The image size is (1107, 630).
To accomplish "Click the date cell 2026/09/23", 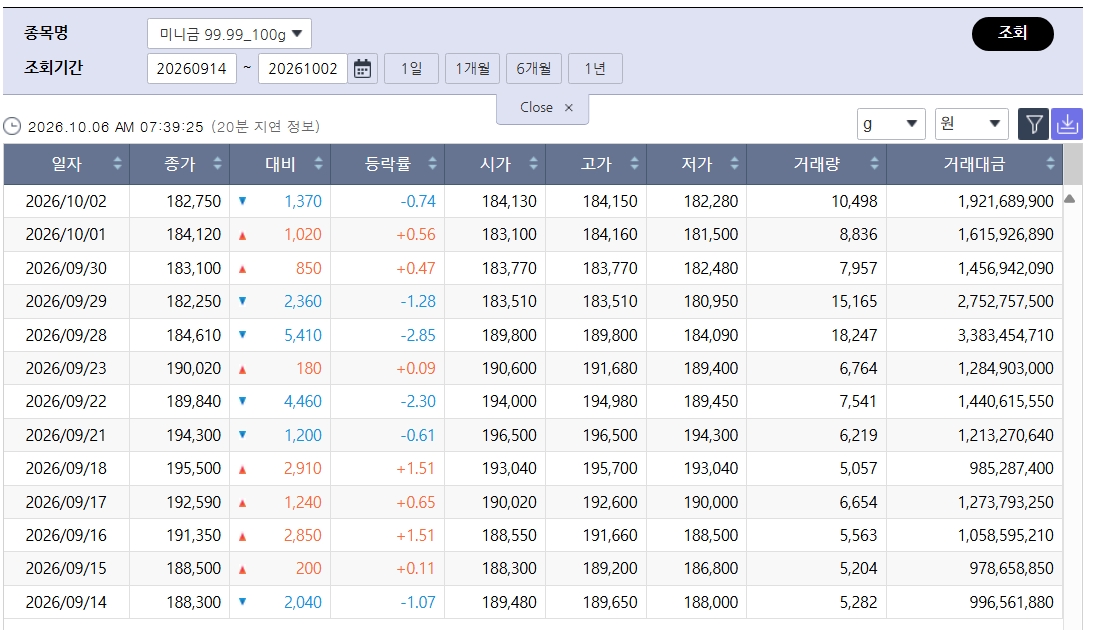I will tap(66, 369).
